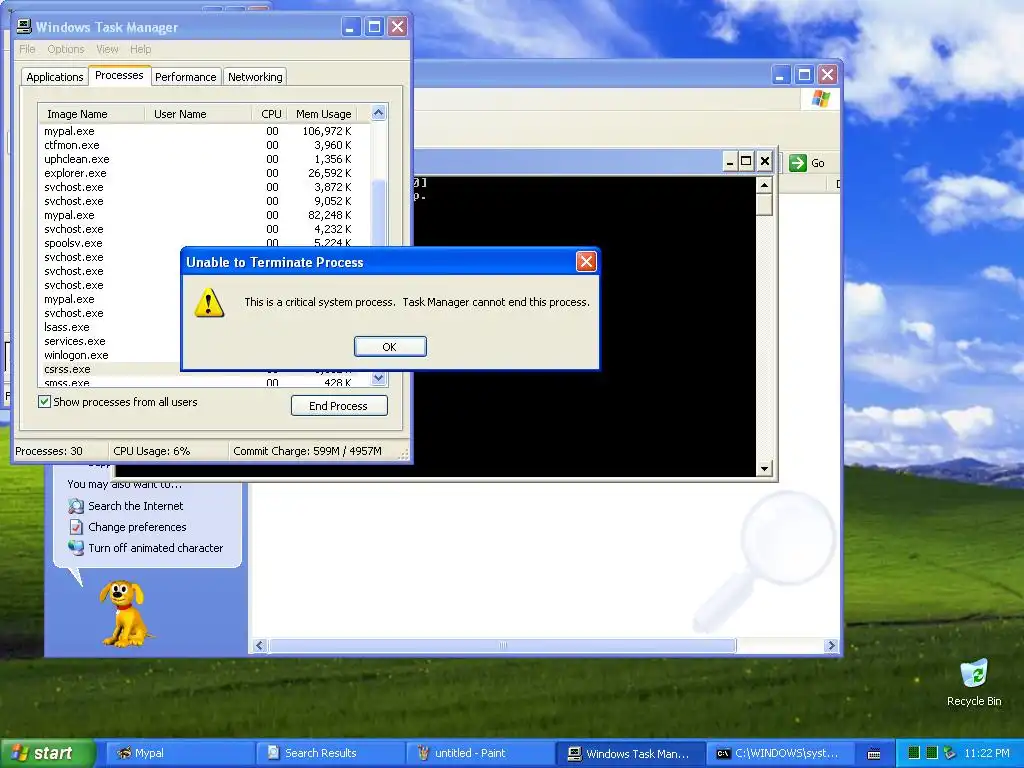
Task: Open the Help menu in Task Manager
Action: [140, 49]
